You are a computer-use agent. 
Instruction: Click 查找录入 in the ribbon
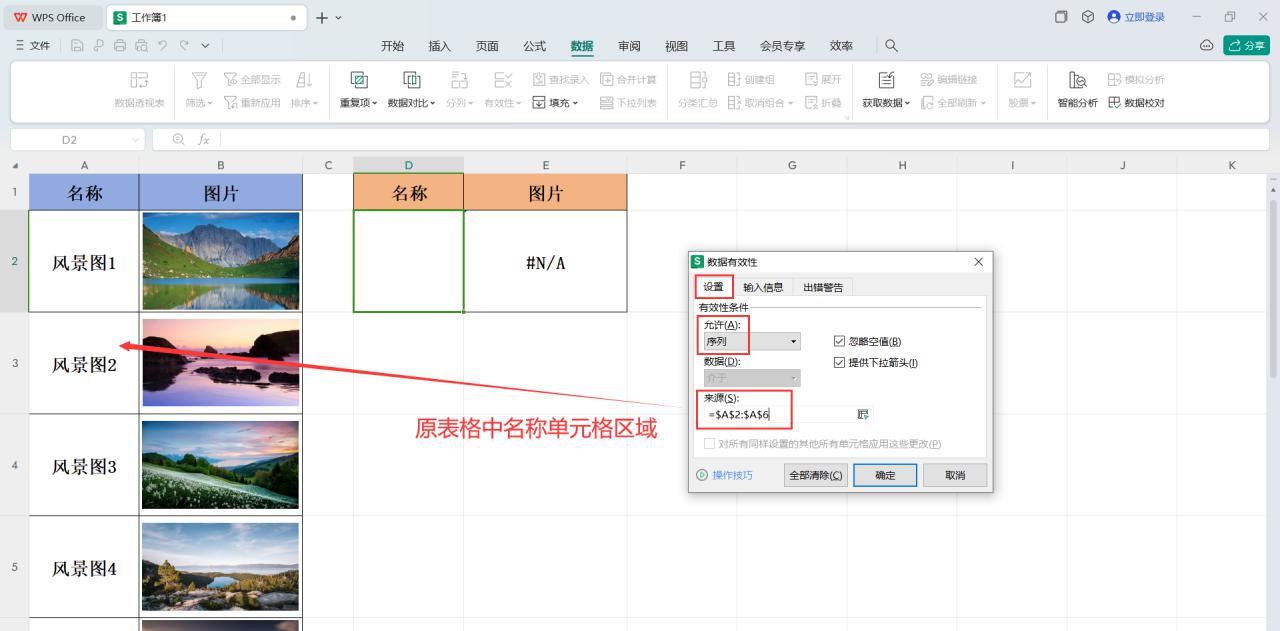pyautogui.click(x=561, y=79)
